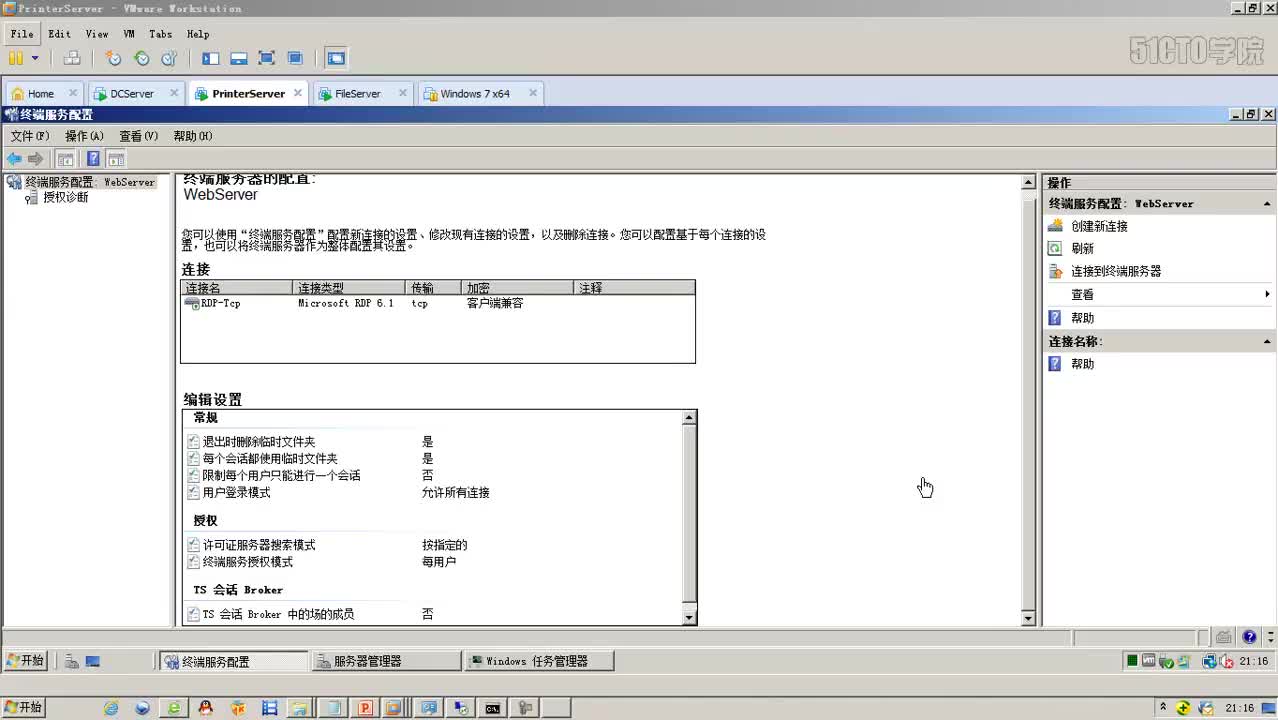Enter VMware full screen mode
The height and width of the screenshot is (720, 1278).
click(x=266, y=58)
